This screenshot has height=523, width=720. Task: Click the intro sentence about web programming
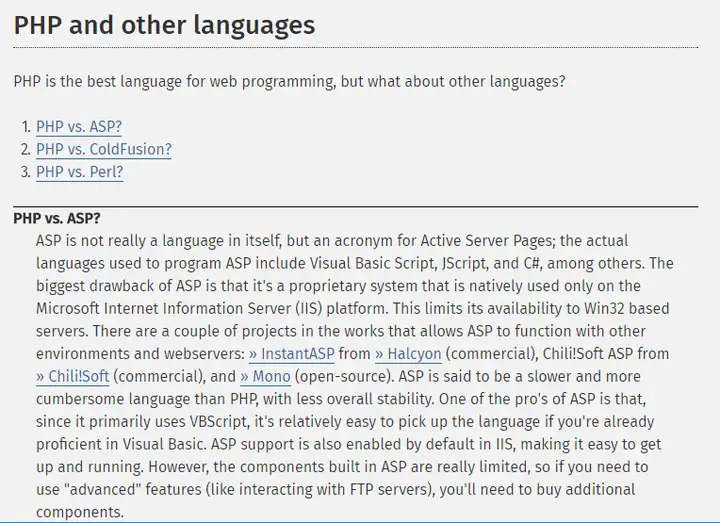click(x=289, y=82)
